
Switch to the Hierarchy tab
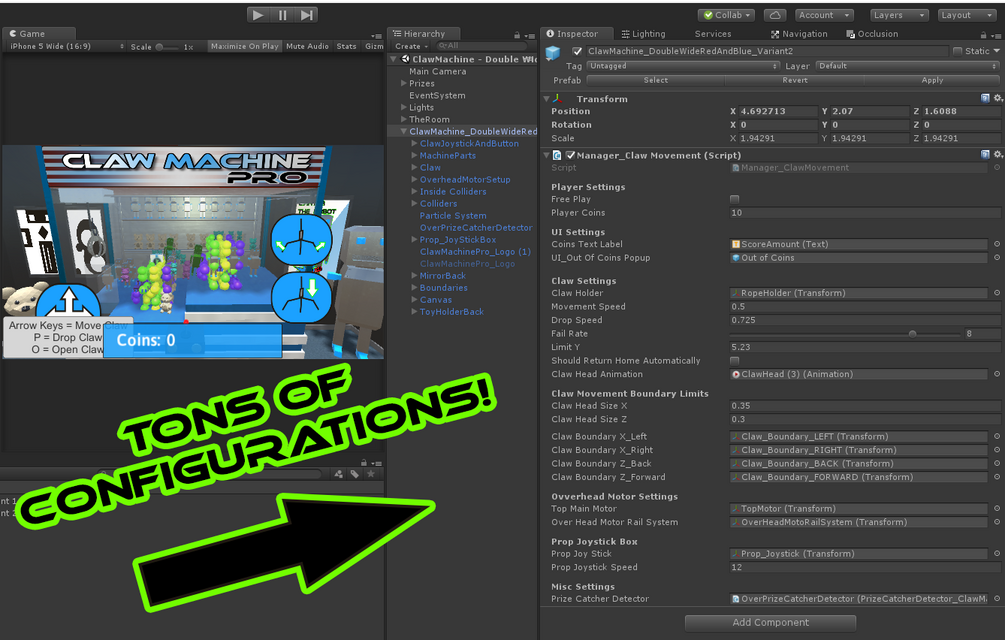click(424, 33)
